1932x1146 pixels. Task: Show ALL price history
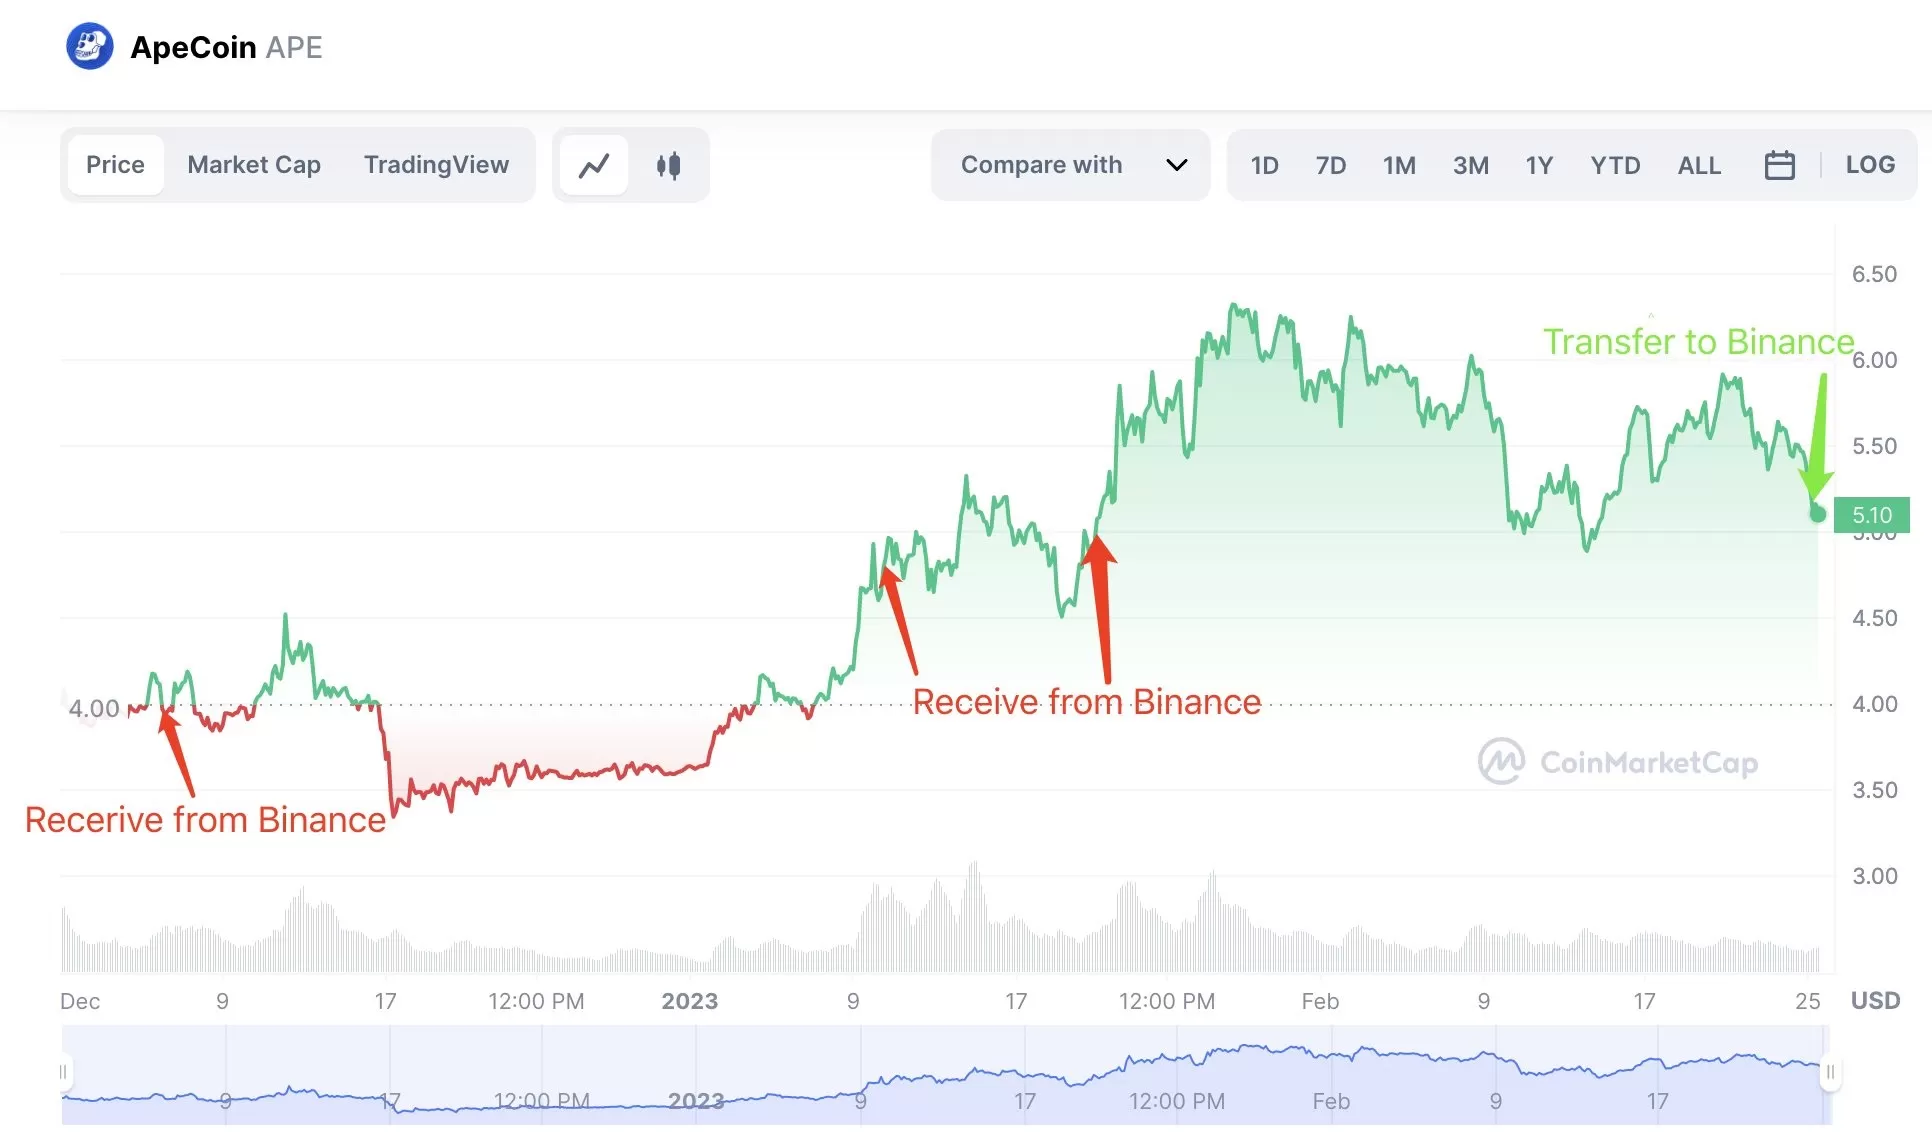(x=1699, y=165)
